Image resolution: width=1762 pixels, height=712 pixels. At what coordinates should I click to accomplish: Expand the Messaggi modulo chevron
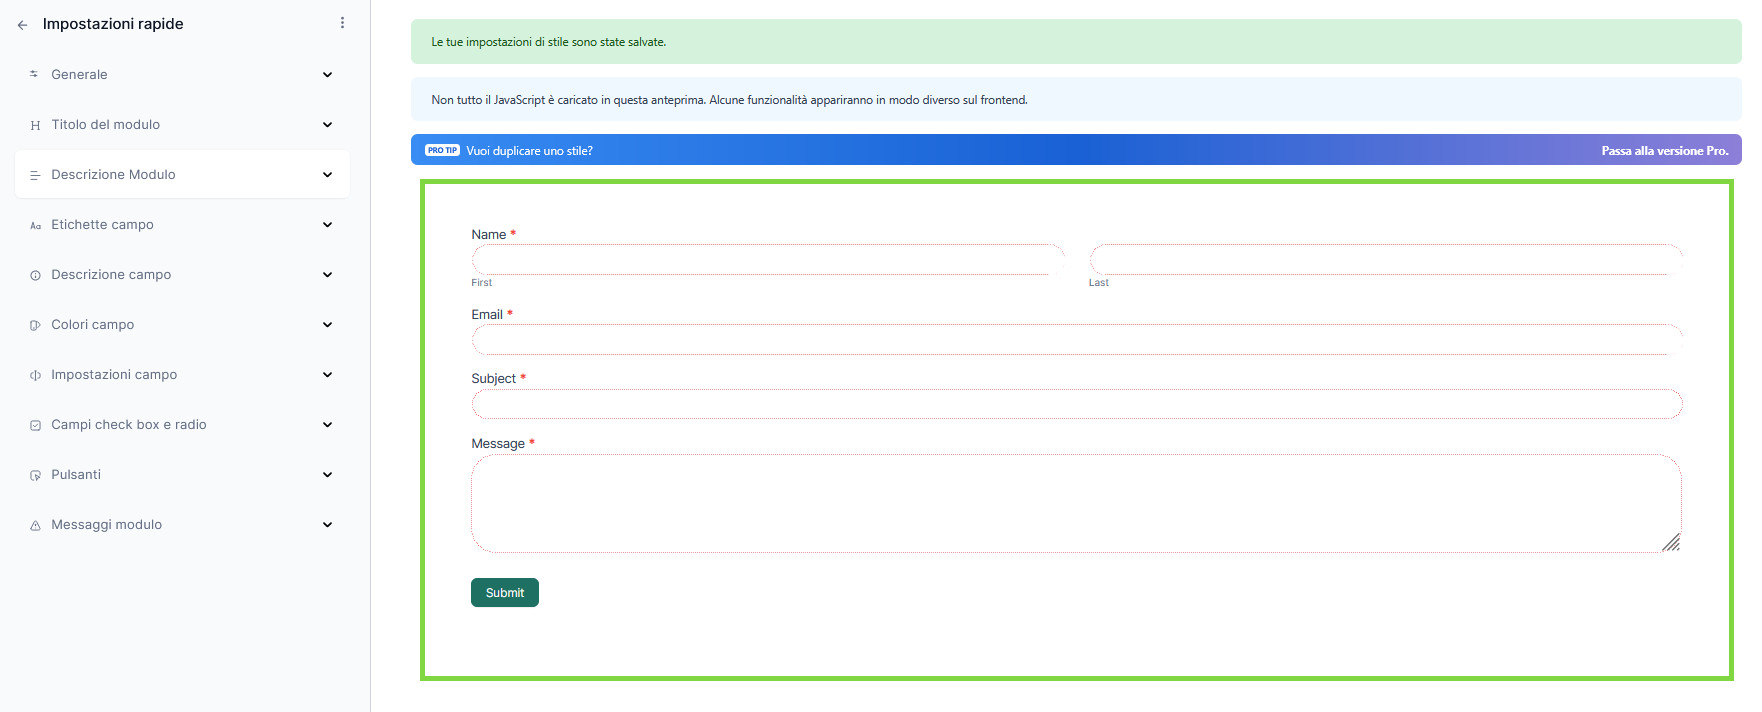coord(327,524)
